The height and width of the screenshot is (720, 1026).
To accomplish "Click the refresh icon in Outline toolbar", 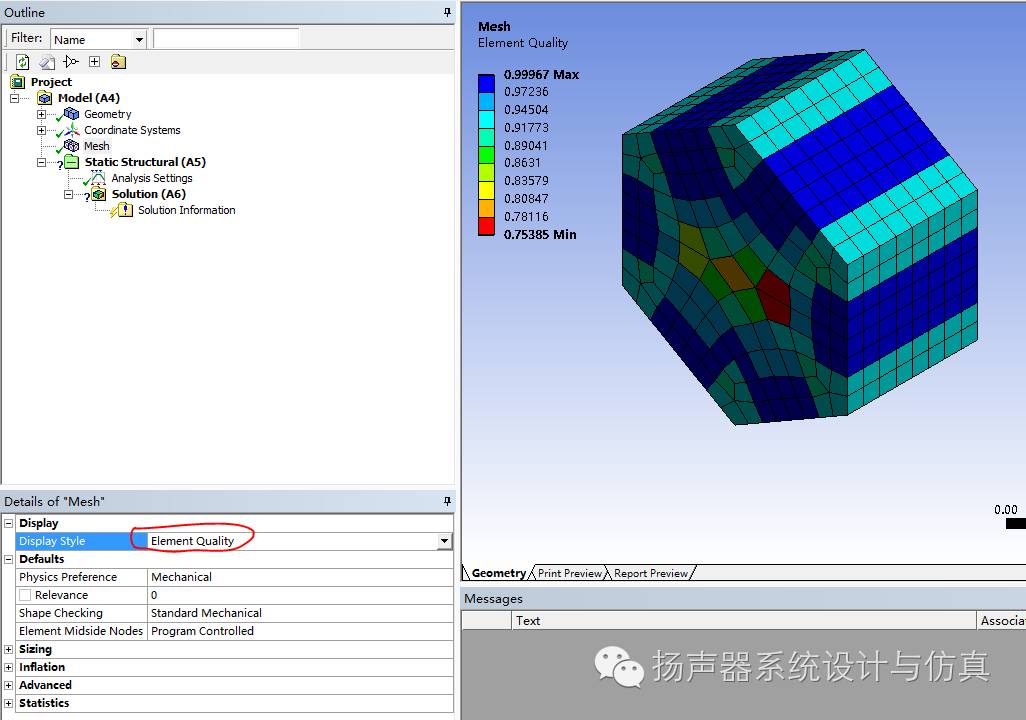I will [x=22, y=62].
